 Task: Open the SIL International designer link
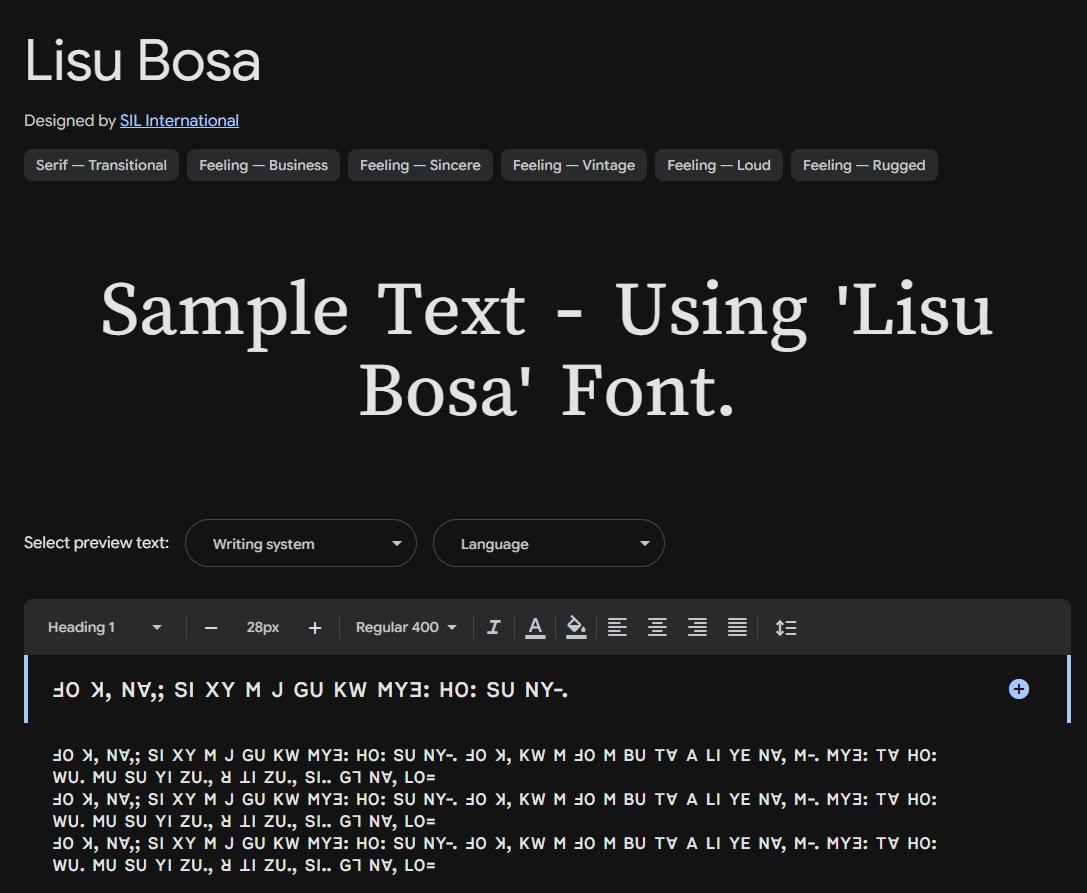click(x=179, y=121)
